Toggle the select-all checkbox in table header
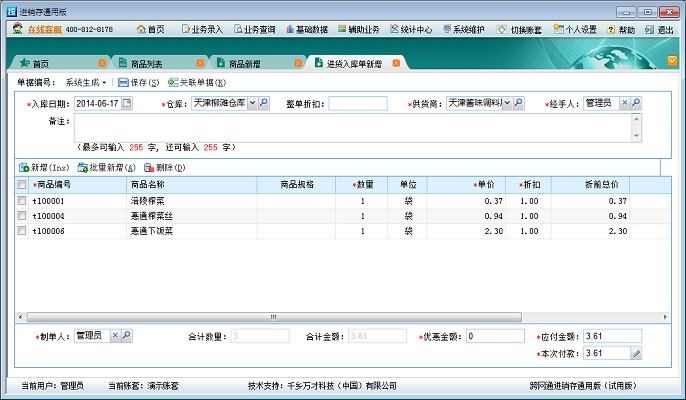Image resolution: width=686 pixels, height=400 pixels. (22, 185)
